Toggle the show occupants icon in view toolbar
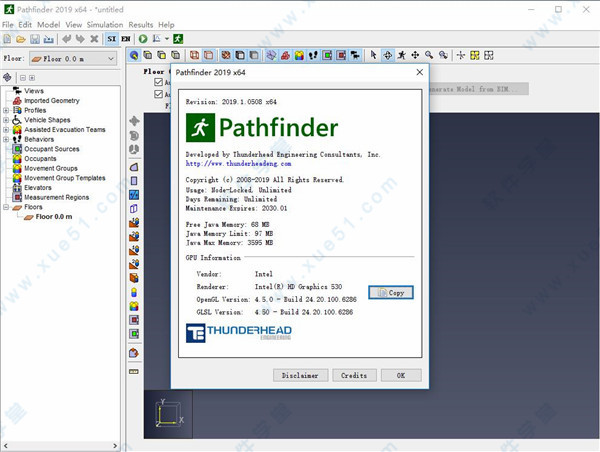This screenshot has width=600, height=452. click(x=299, y=55)
